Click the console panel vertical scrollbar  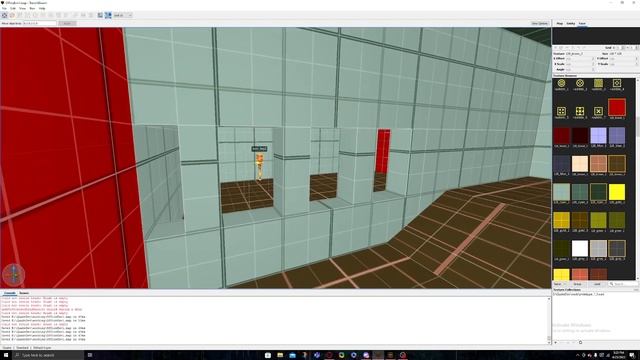(549, 320)
